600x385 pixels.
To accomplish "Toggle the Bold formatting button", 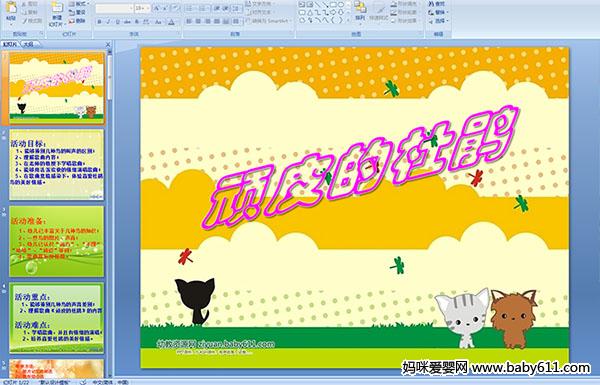I will coord(99,22).
